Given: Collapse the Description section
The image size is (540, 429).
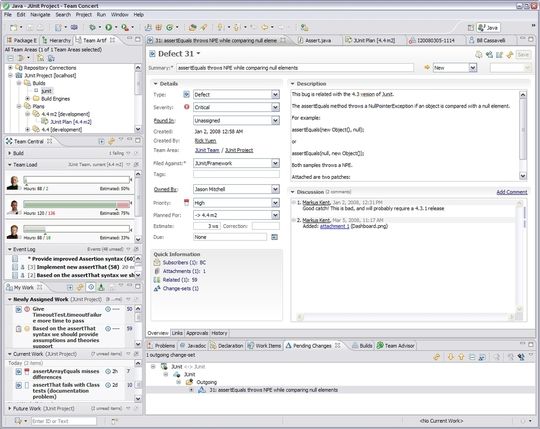Looking at the screenshot, I should (x=292, y=84).
